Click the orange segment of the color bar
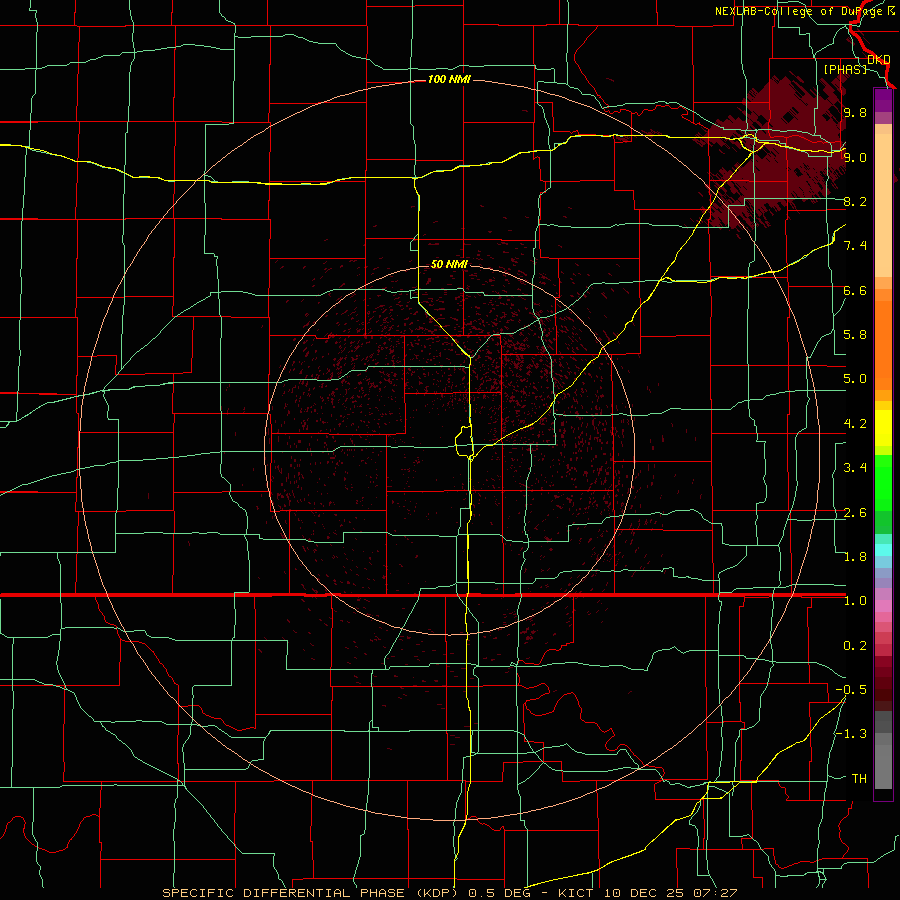The height and width of the screenshot is (900, 900). [x=883, y=346]
